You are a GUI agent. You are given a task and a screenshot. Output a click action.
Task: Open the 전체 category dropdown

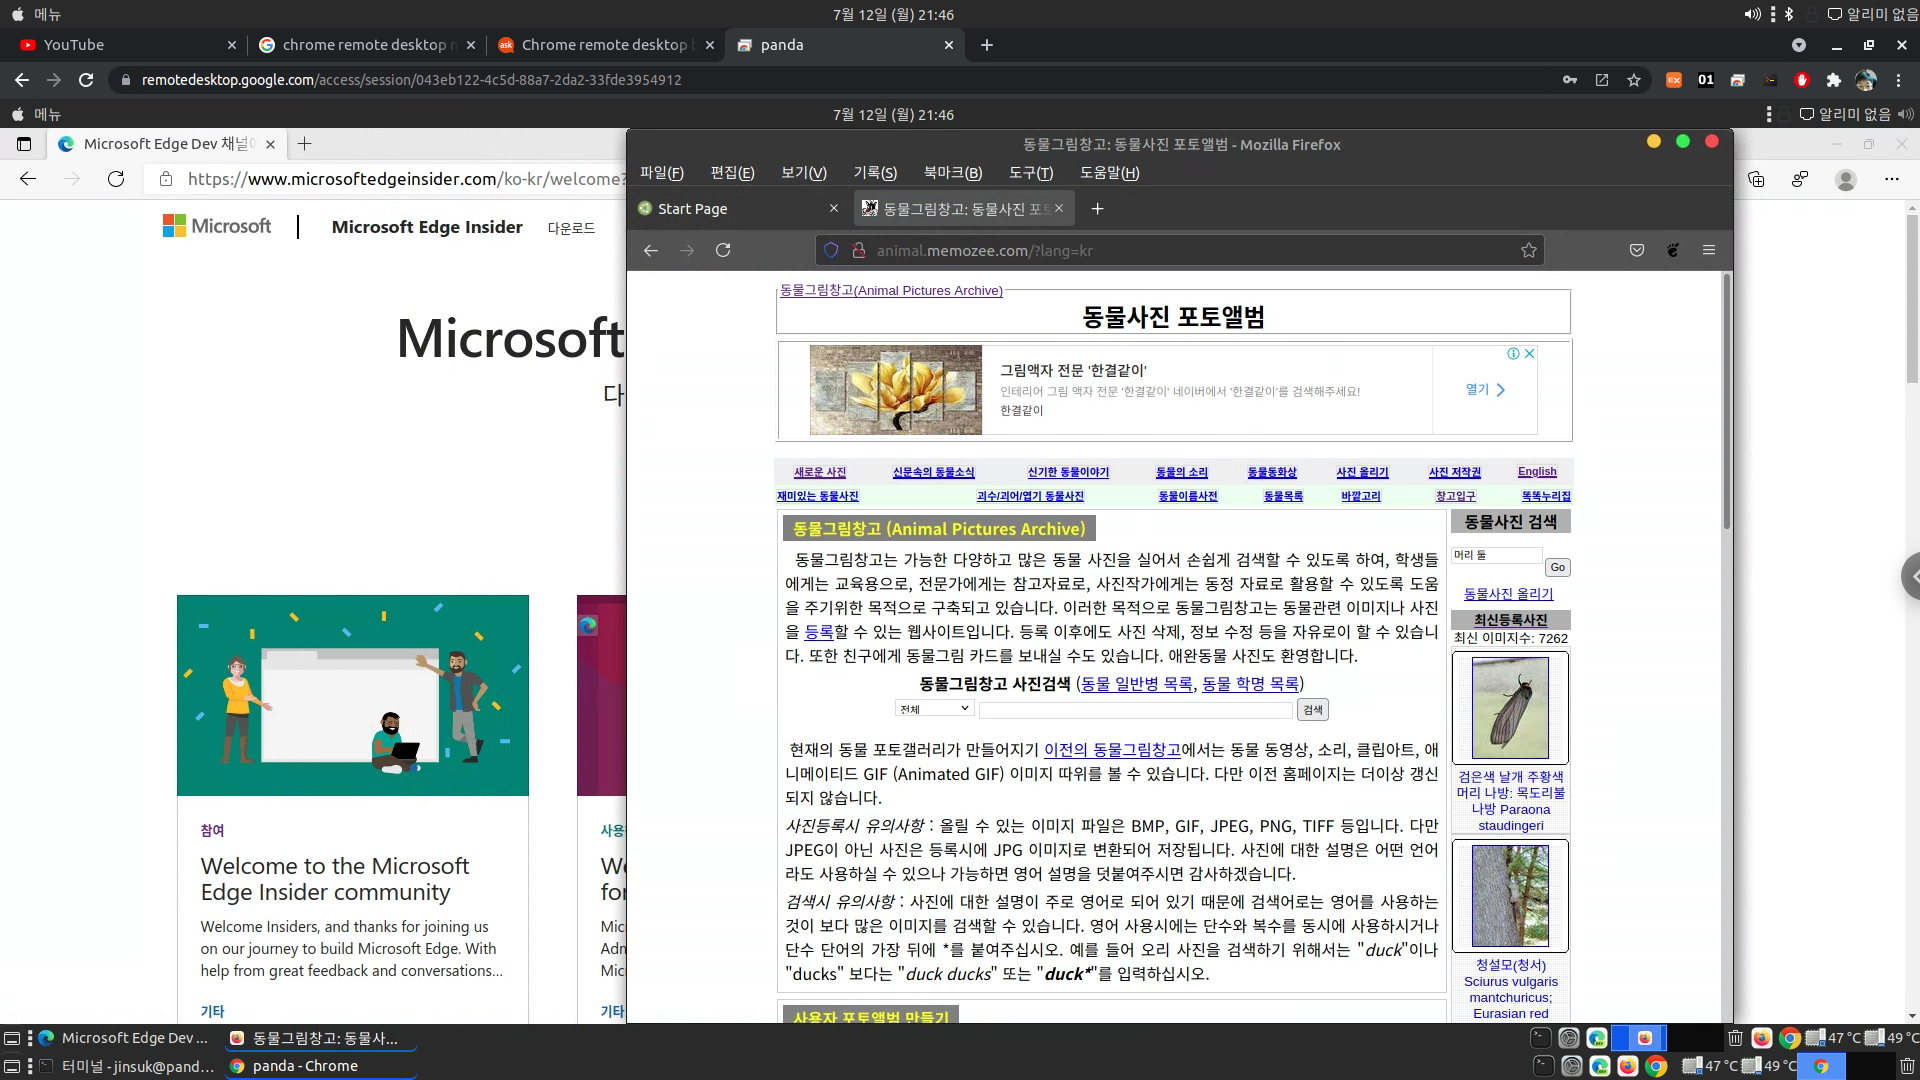click(934, 709)
